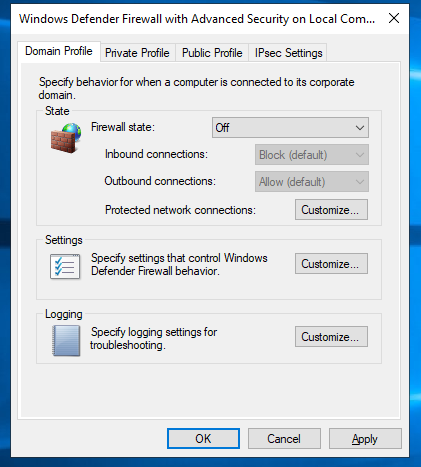
Task: Click the corporate domain description text
Action: (196, 88)
